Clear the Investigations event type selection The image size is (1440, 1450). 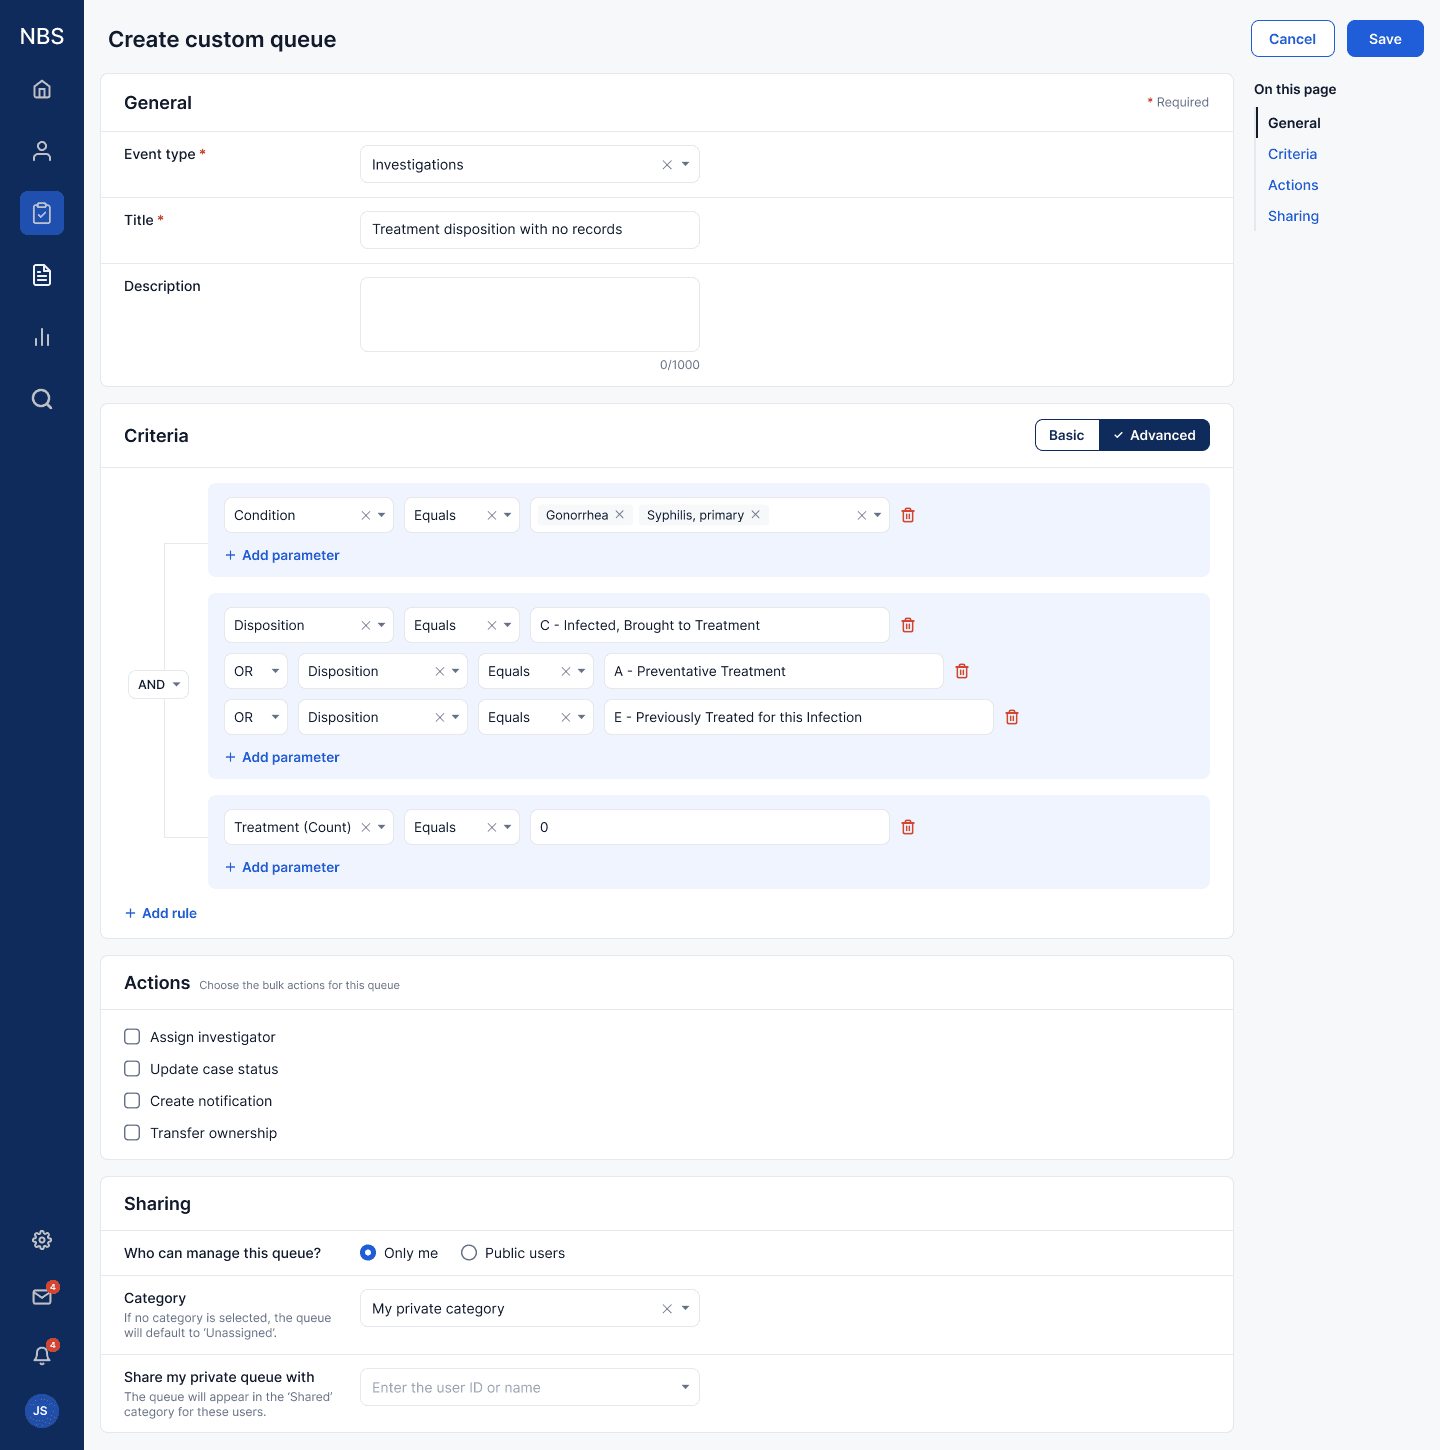[x=667, y=164]
